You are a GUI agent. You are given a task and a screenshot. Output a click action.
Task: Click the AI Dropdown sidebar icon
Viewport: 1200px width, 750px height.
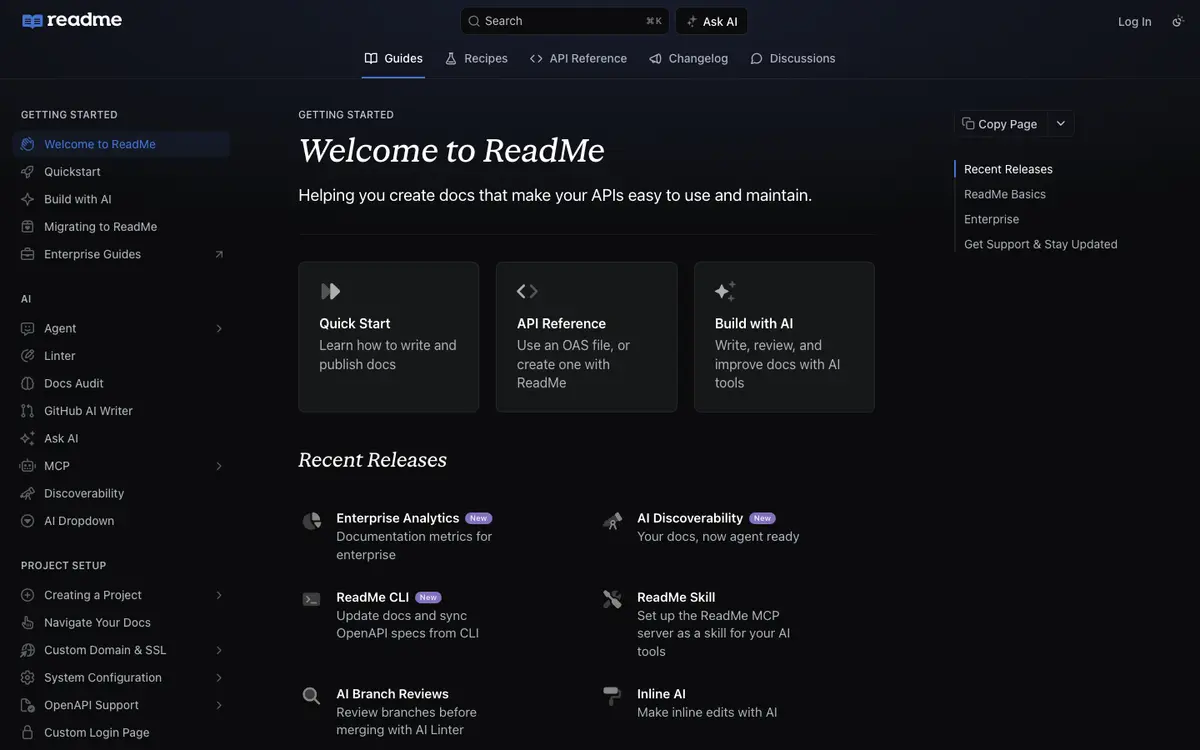click(x=27, y=521)
